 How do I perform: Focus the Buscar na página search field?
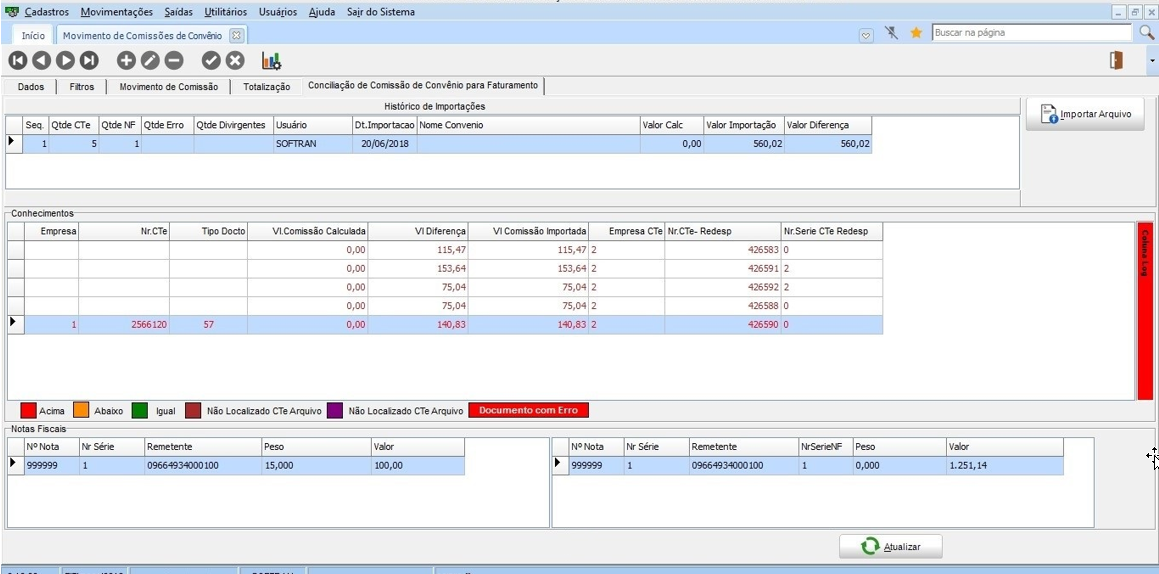(x=1030, y=33)
